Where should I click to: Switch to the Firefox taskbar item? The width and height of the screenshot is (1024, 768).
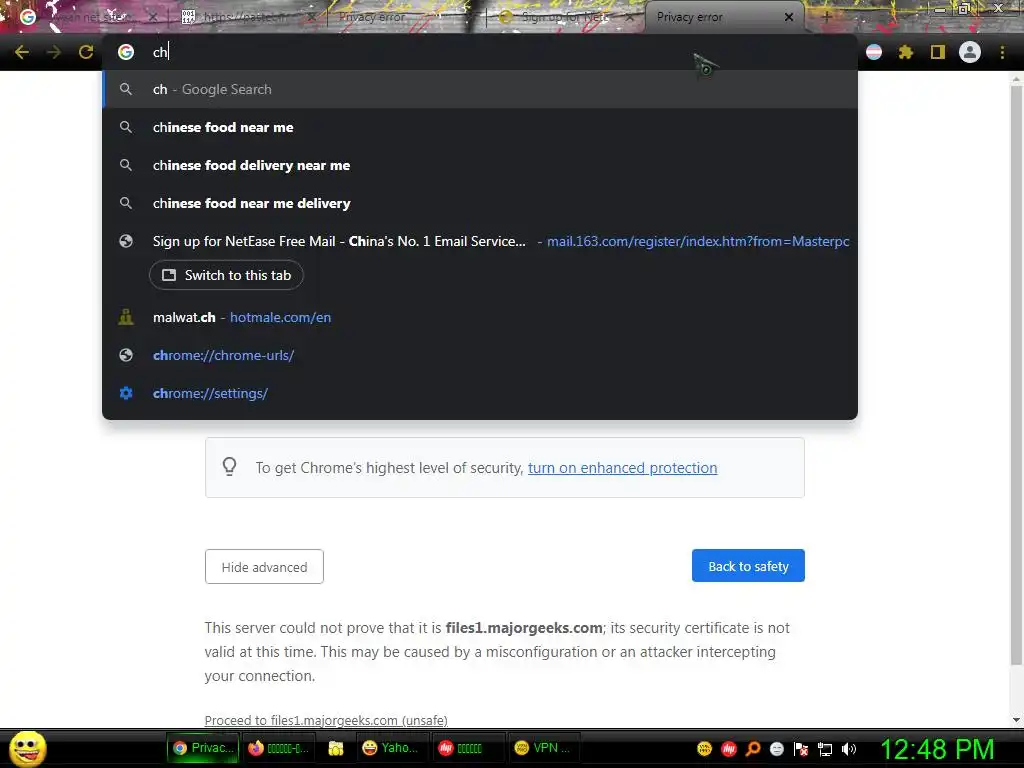tap(280, 748)
